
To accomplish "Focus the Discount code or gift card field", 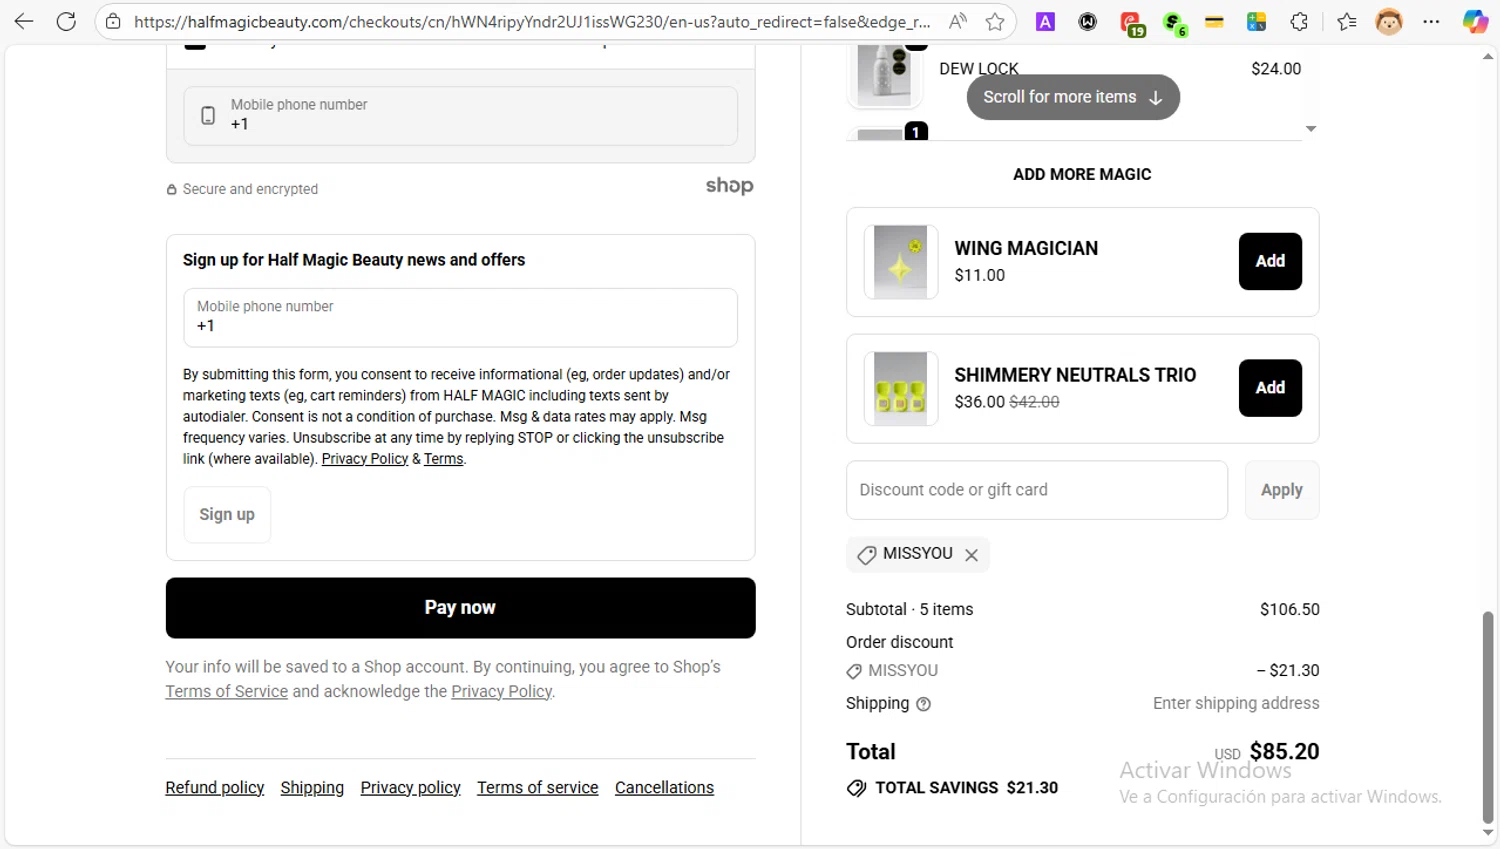I will [x=1036, y=490].
